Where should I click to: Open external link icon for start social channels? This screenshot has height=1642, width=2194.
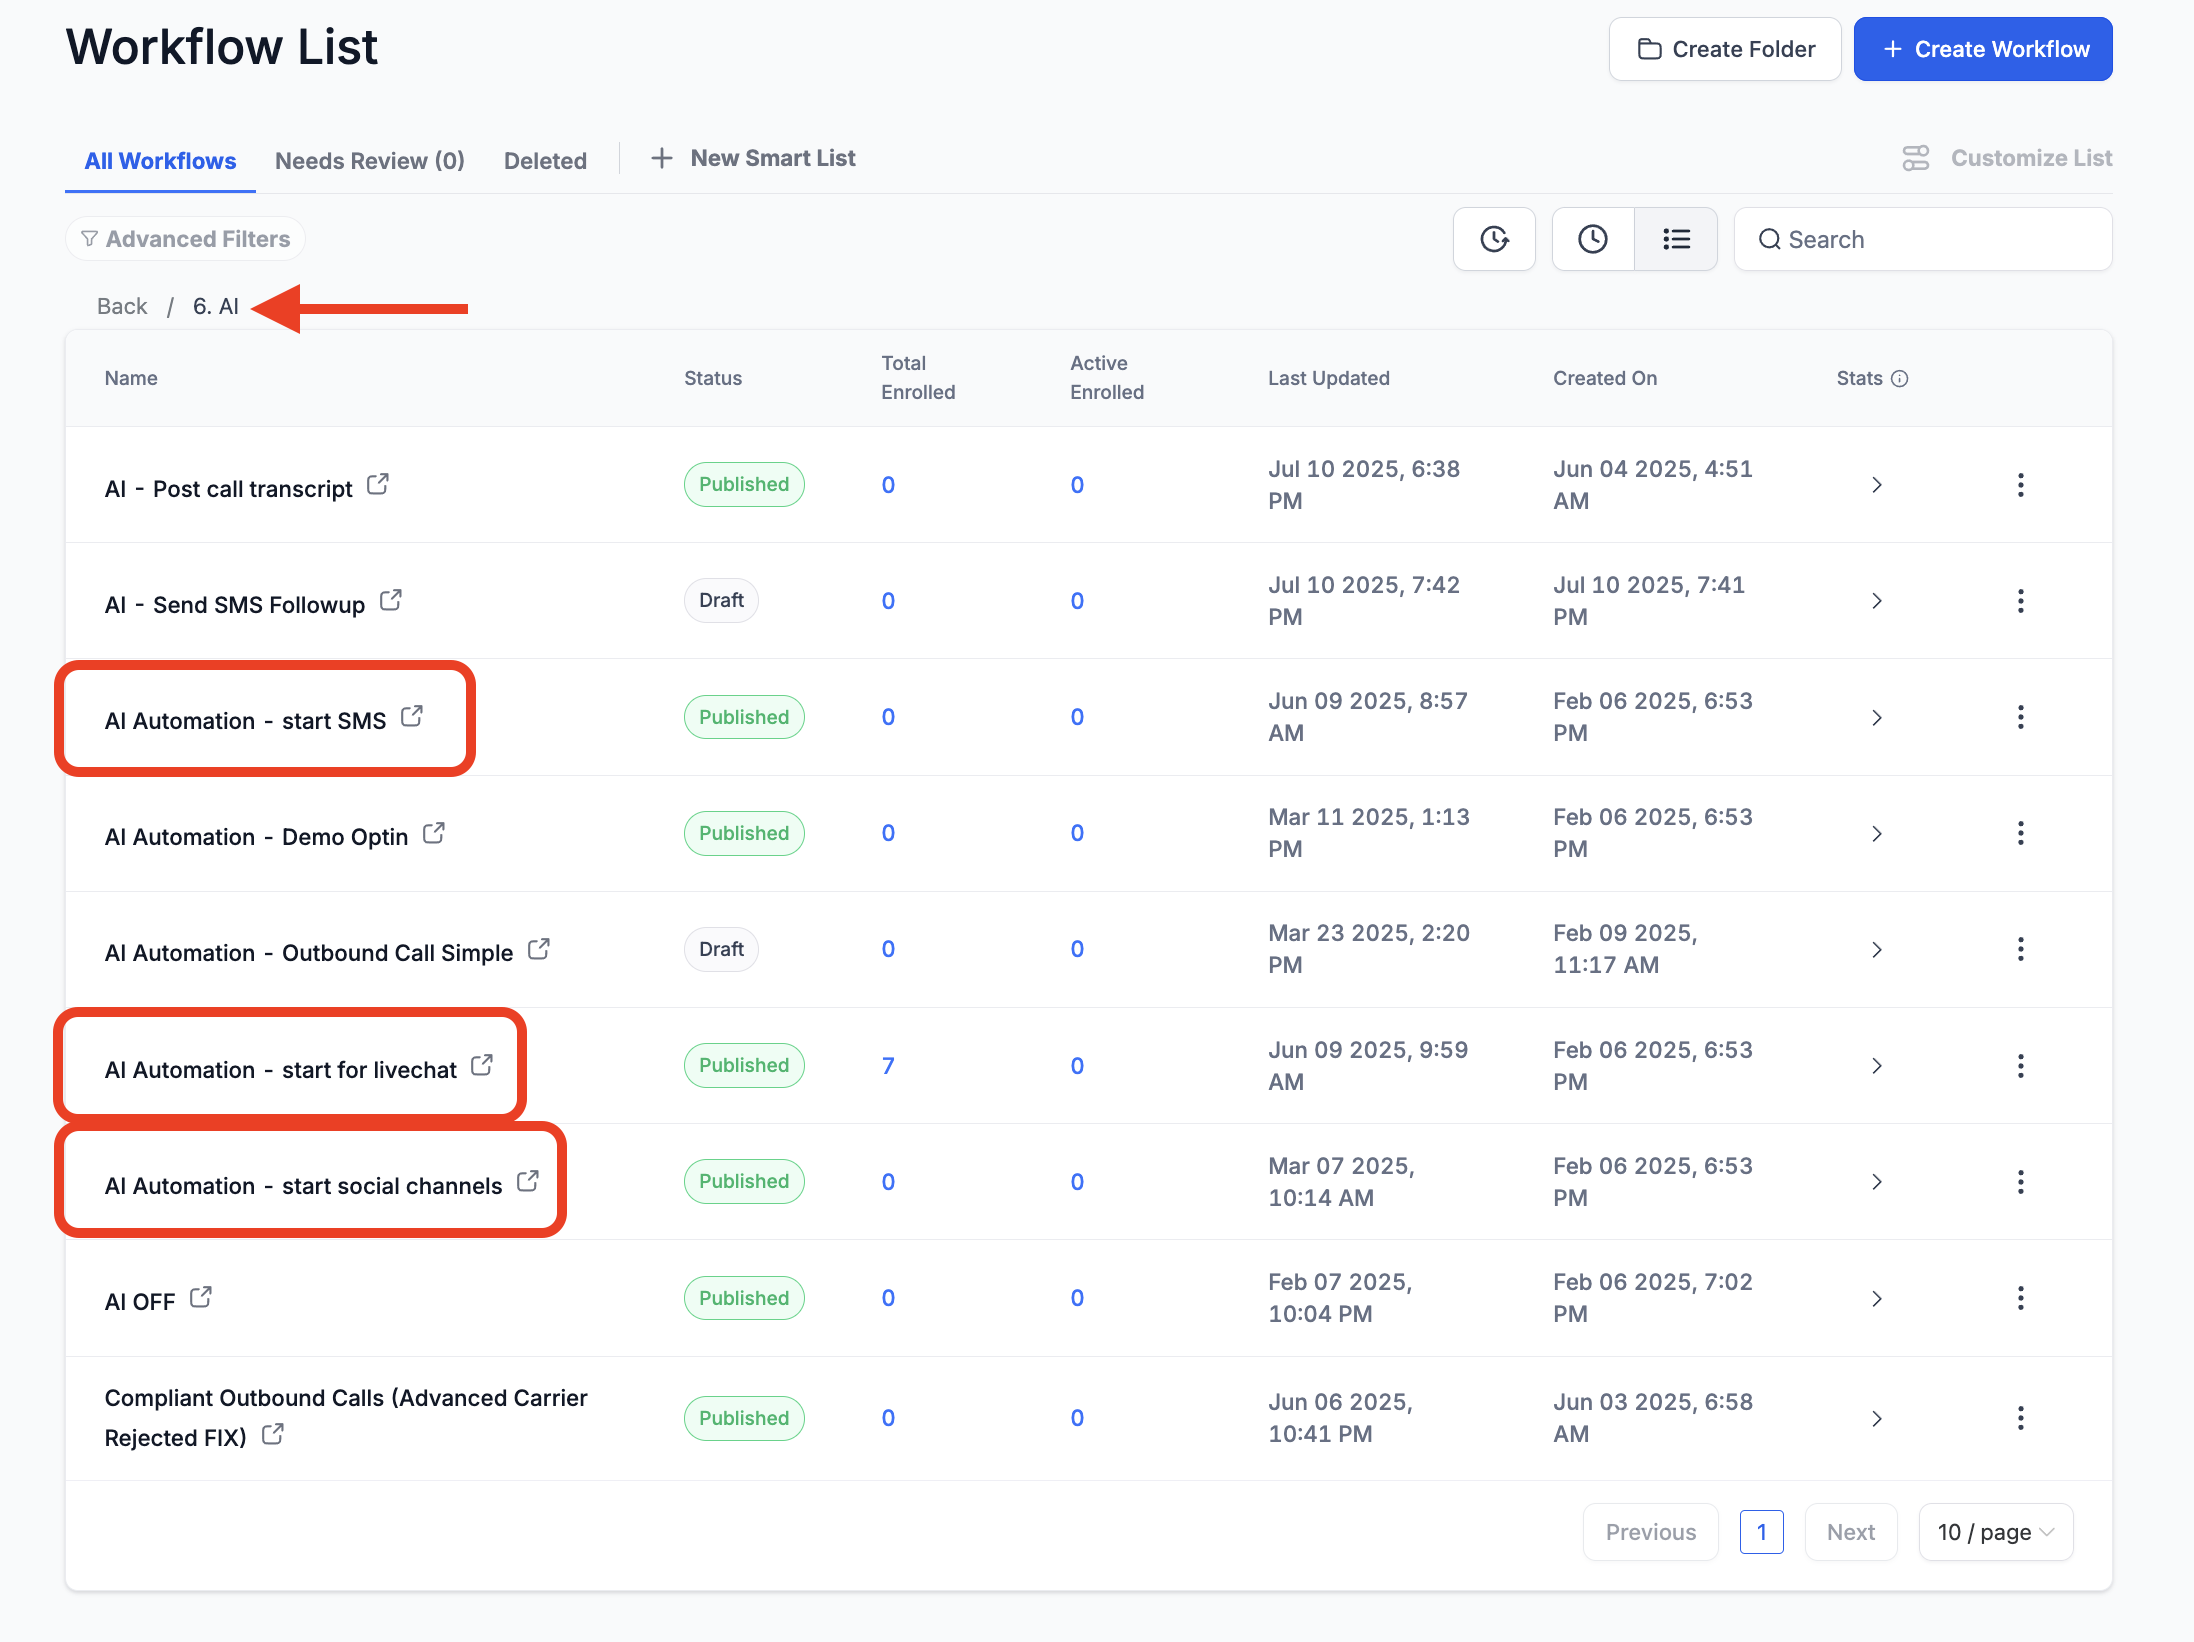point(527,1182)
